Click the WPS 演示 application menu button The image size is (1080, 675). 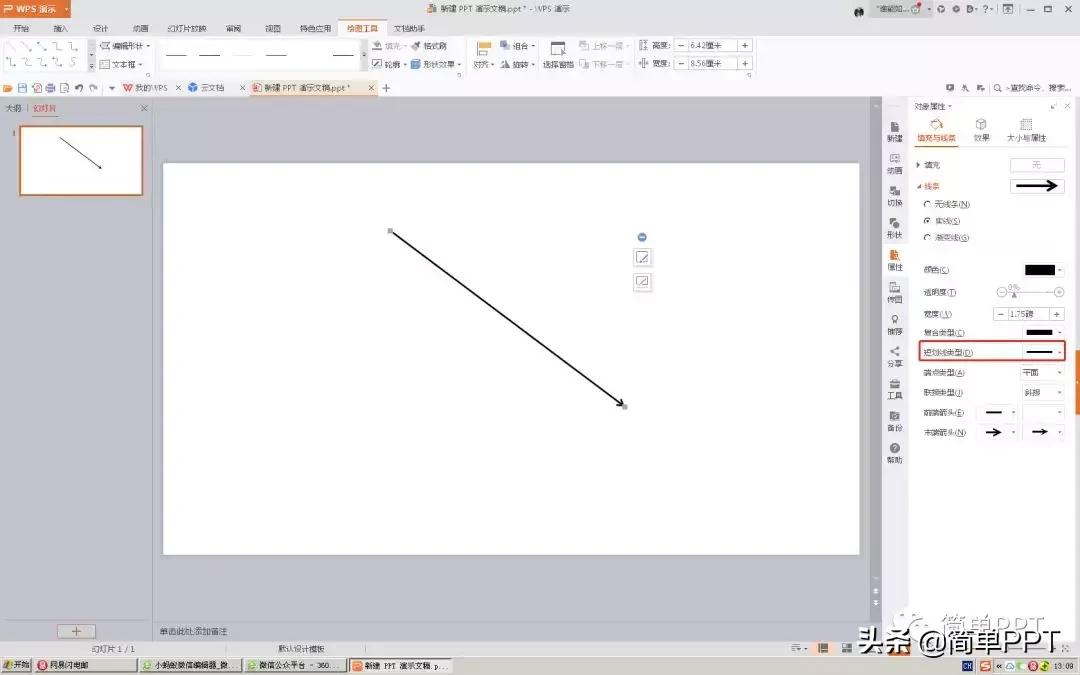36,9
